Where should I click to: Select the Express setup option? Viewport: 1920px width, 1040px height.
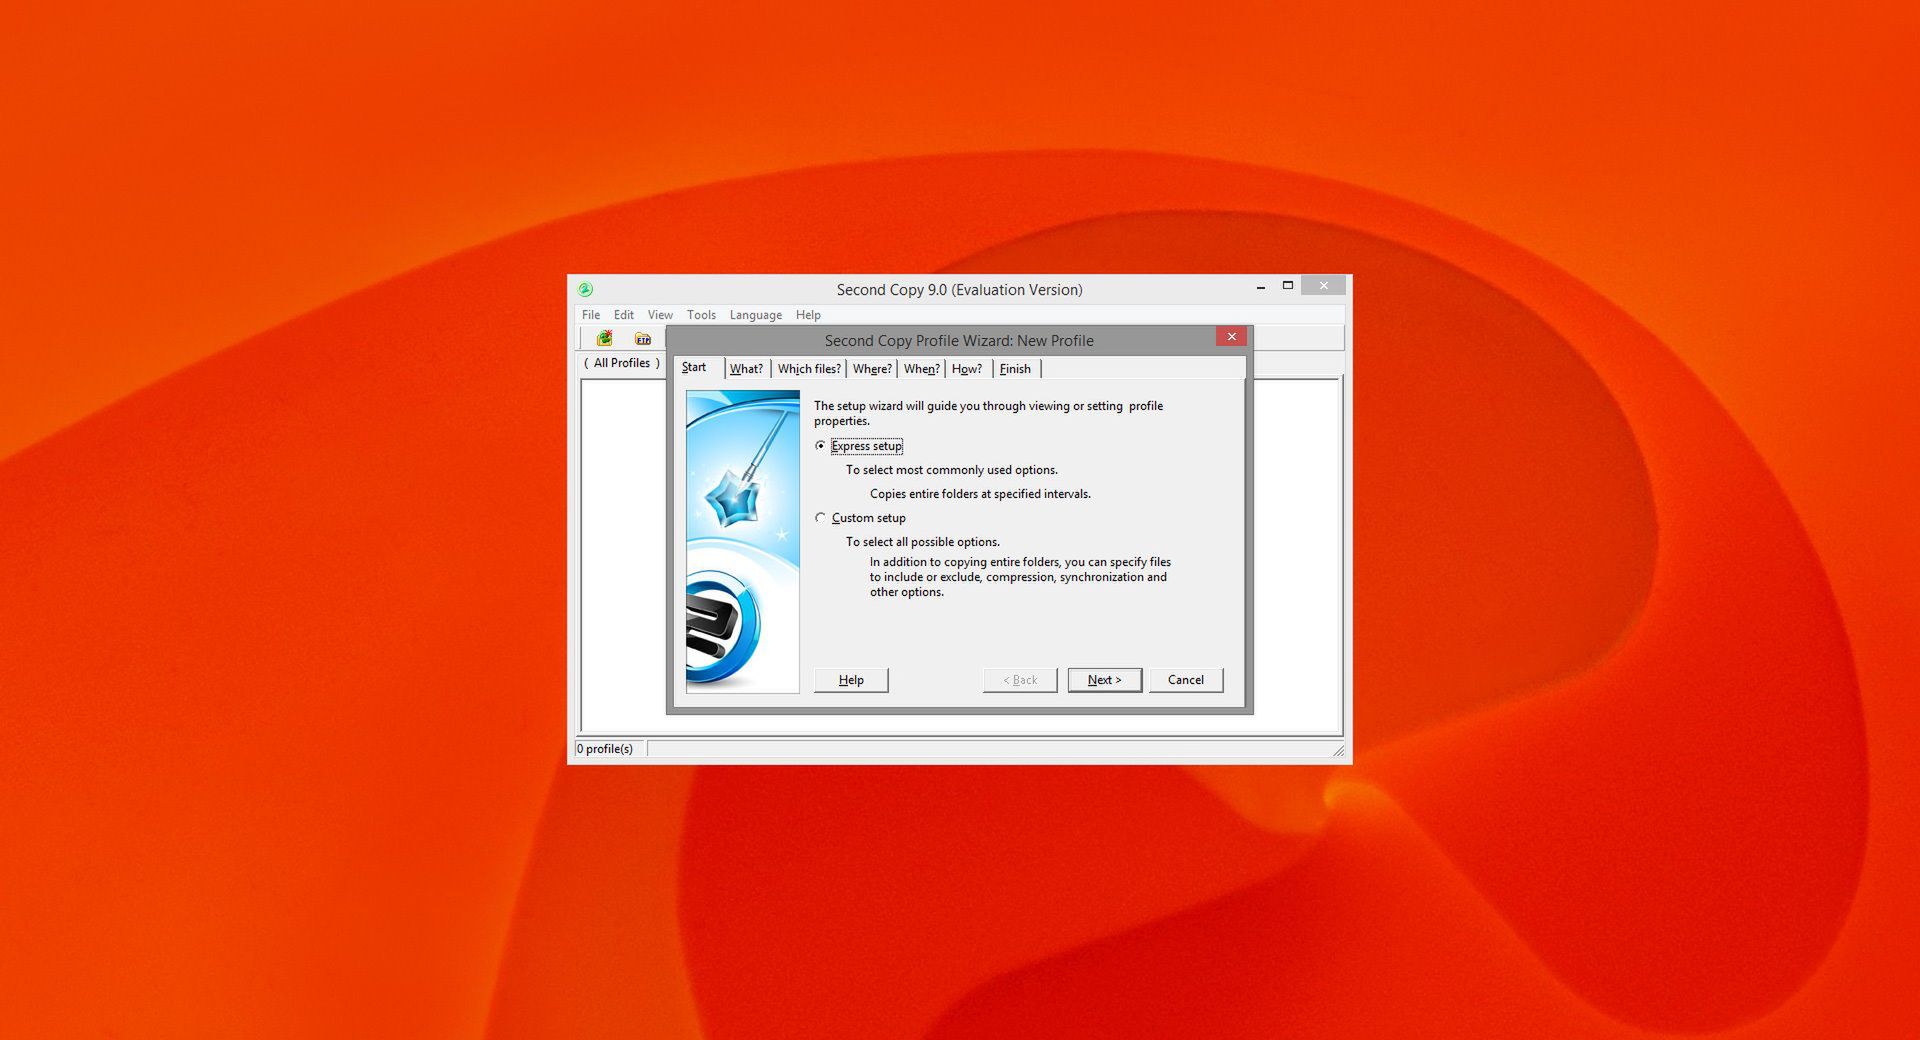pyautogui.click(x=821, y=446)
